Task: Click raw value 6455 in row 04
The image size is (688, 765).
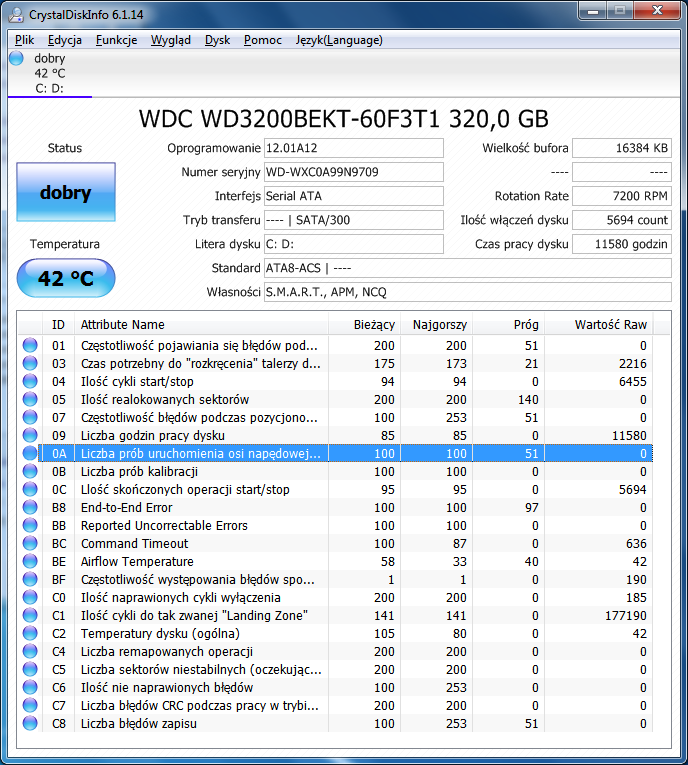Action: pyautogui.click(x=633, y=381)
